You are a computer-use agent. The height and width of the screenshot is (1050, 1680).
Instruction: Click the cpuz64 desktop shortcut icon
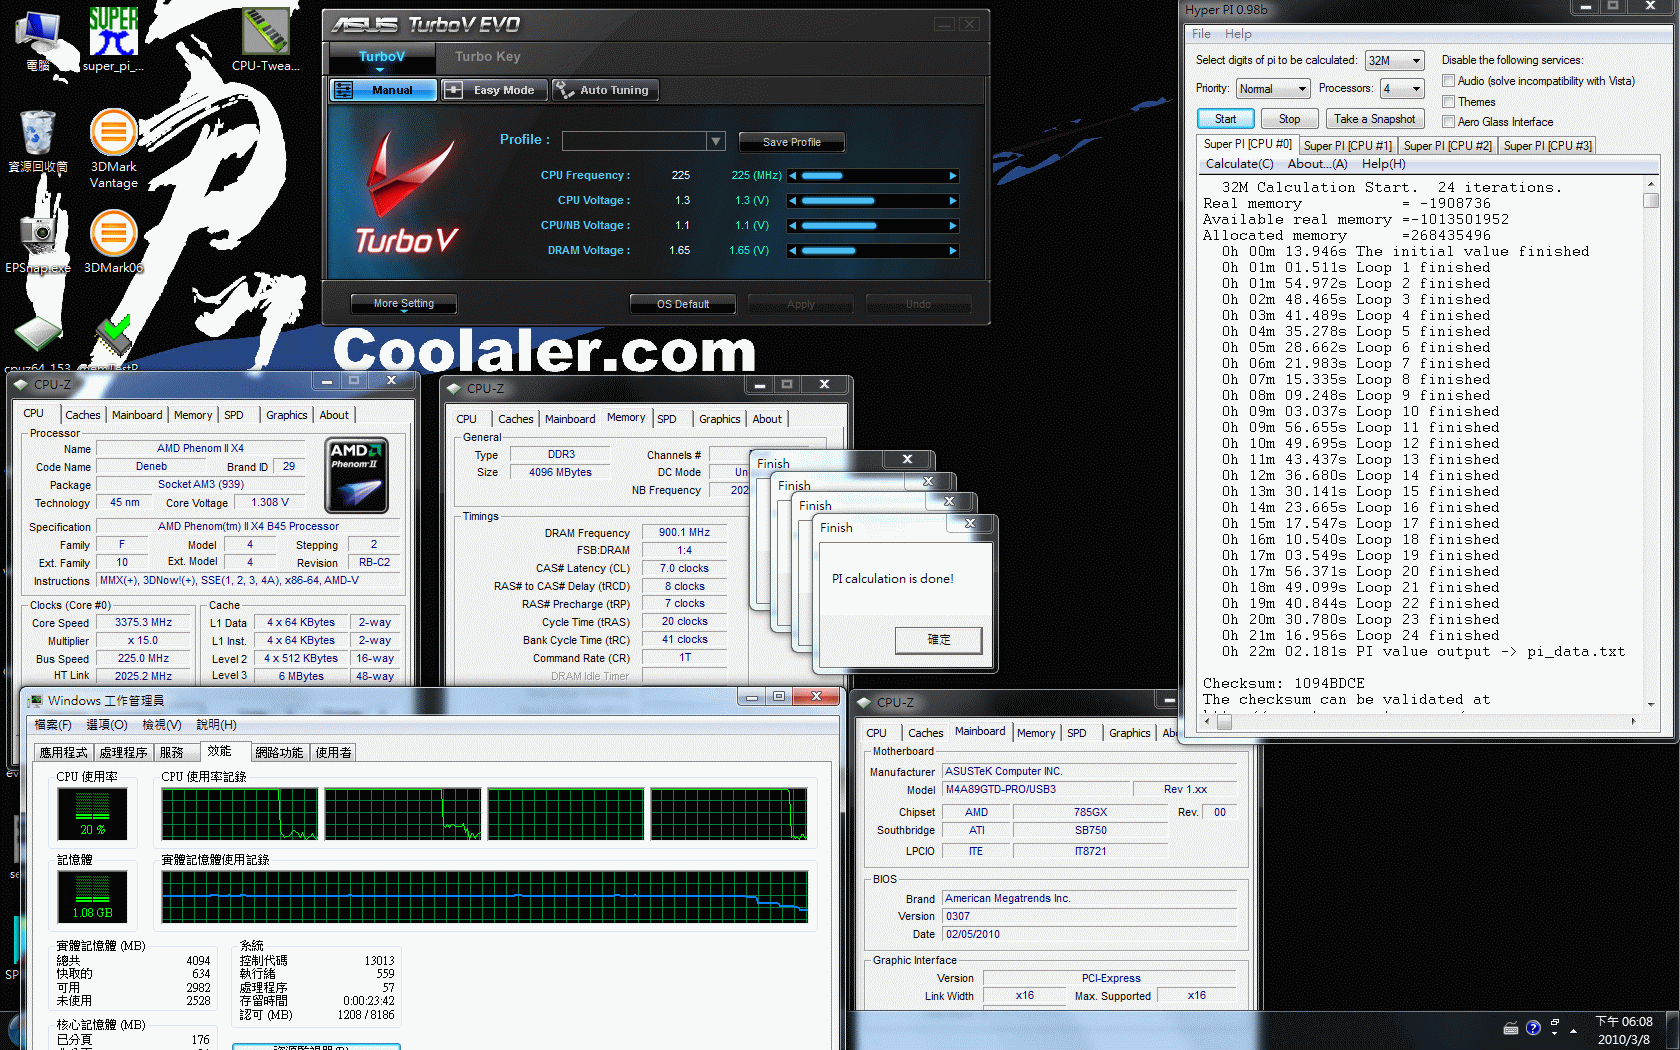(37, 335)
